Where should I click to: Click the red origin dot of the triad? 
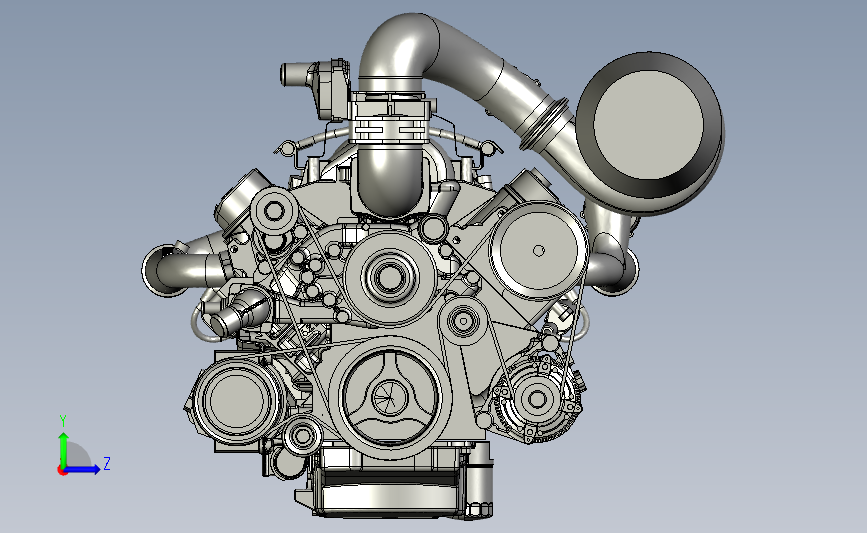point(62,471)
